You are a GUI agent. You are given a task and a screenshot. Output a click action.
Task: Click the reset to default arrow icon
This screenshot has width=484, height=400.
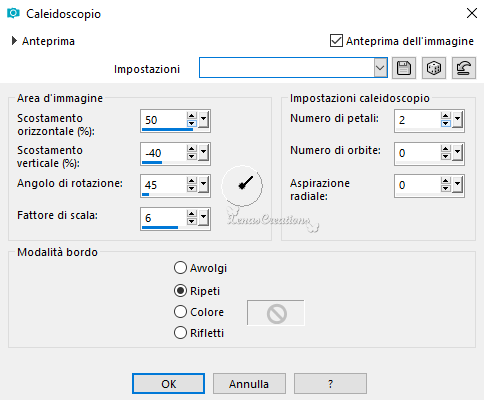click(464, 68)
